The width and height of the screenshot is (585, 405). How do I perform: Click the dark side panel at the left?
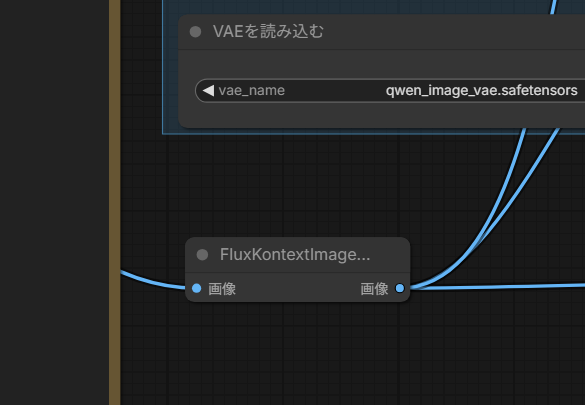tap(54, 202)
